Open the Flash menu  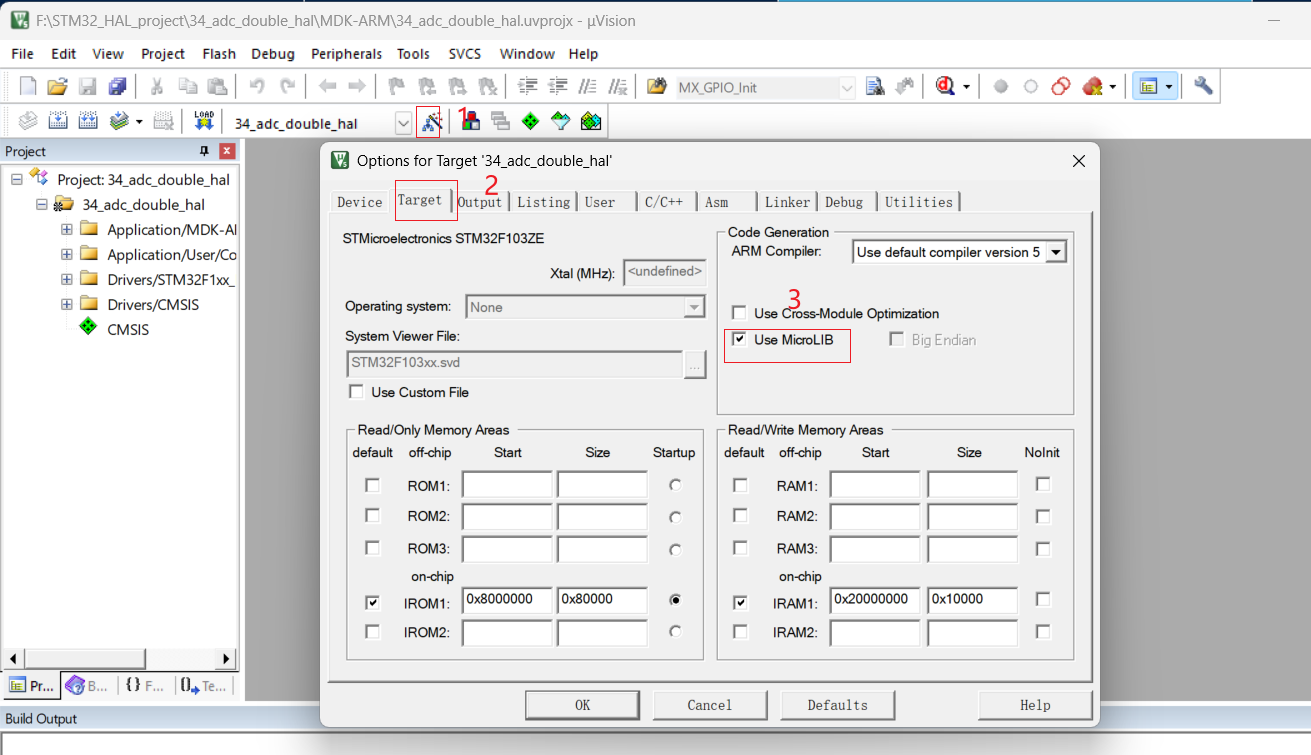219,54
